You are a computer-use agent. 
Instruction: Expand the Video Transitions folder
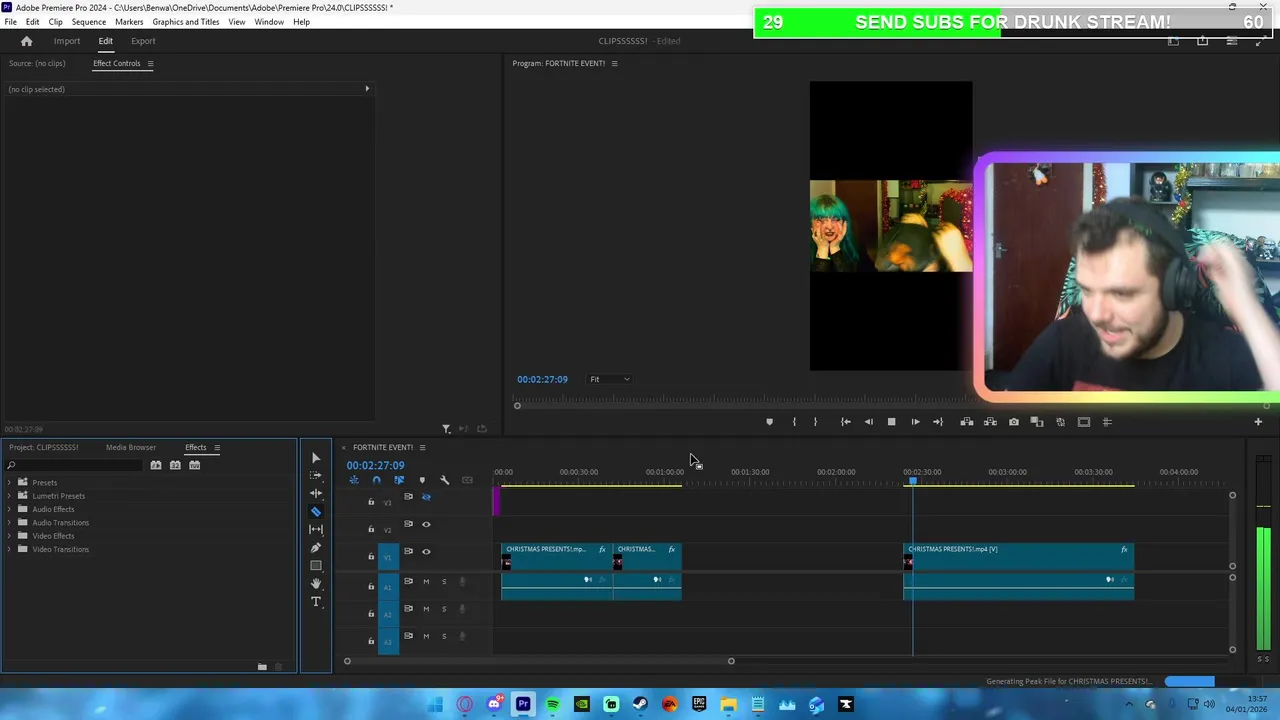[x=10, y=549]
